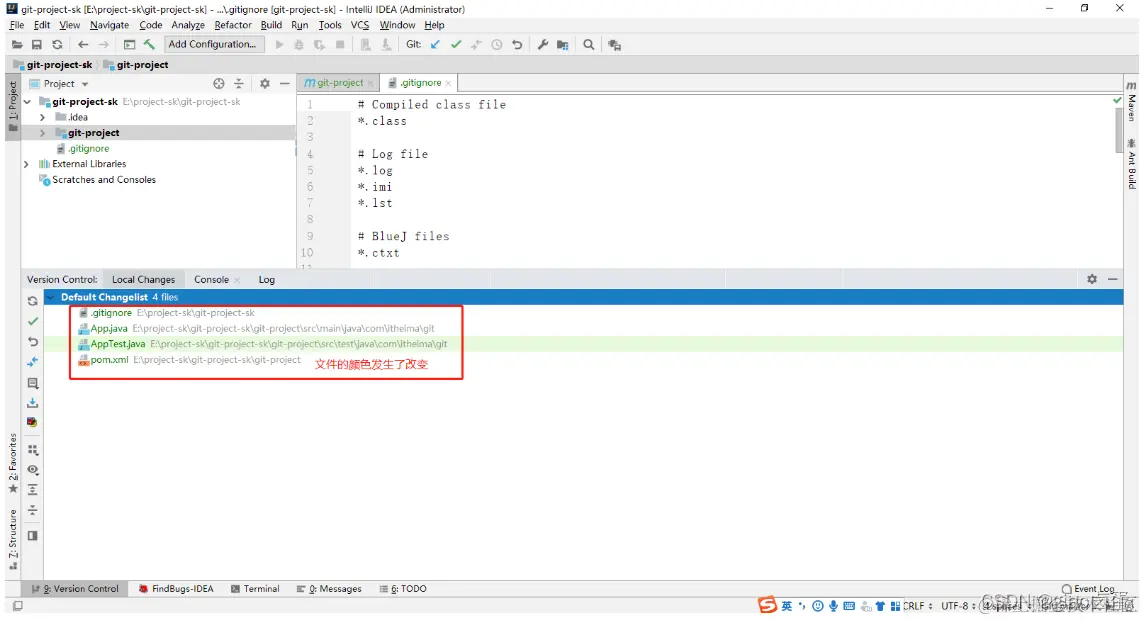Switch to the Log tab
This screenshot has height=621, width=1144.
(266, 279)
